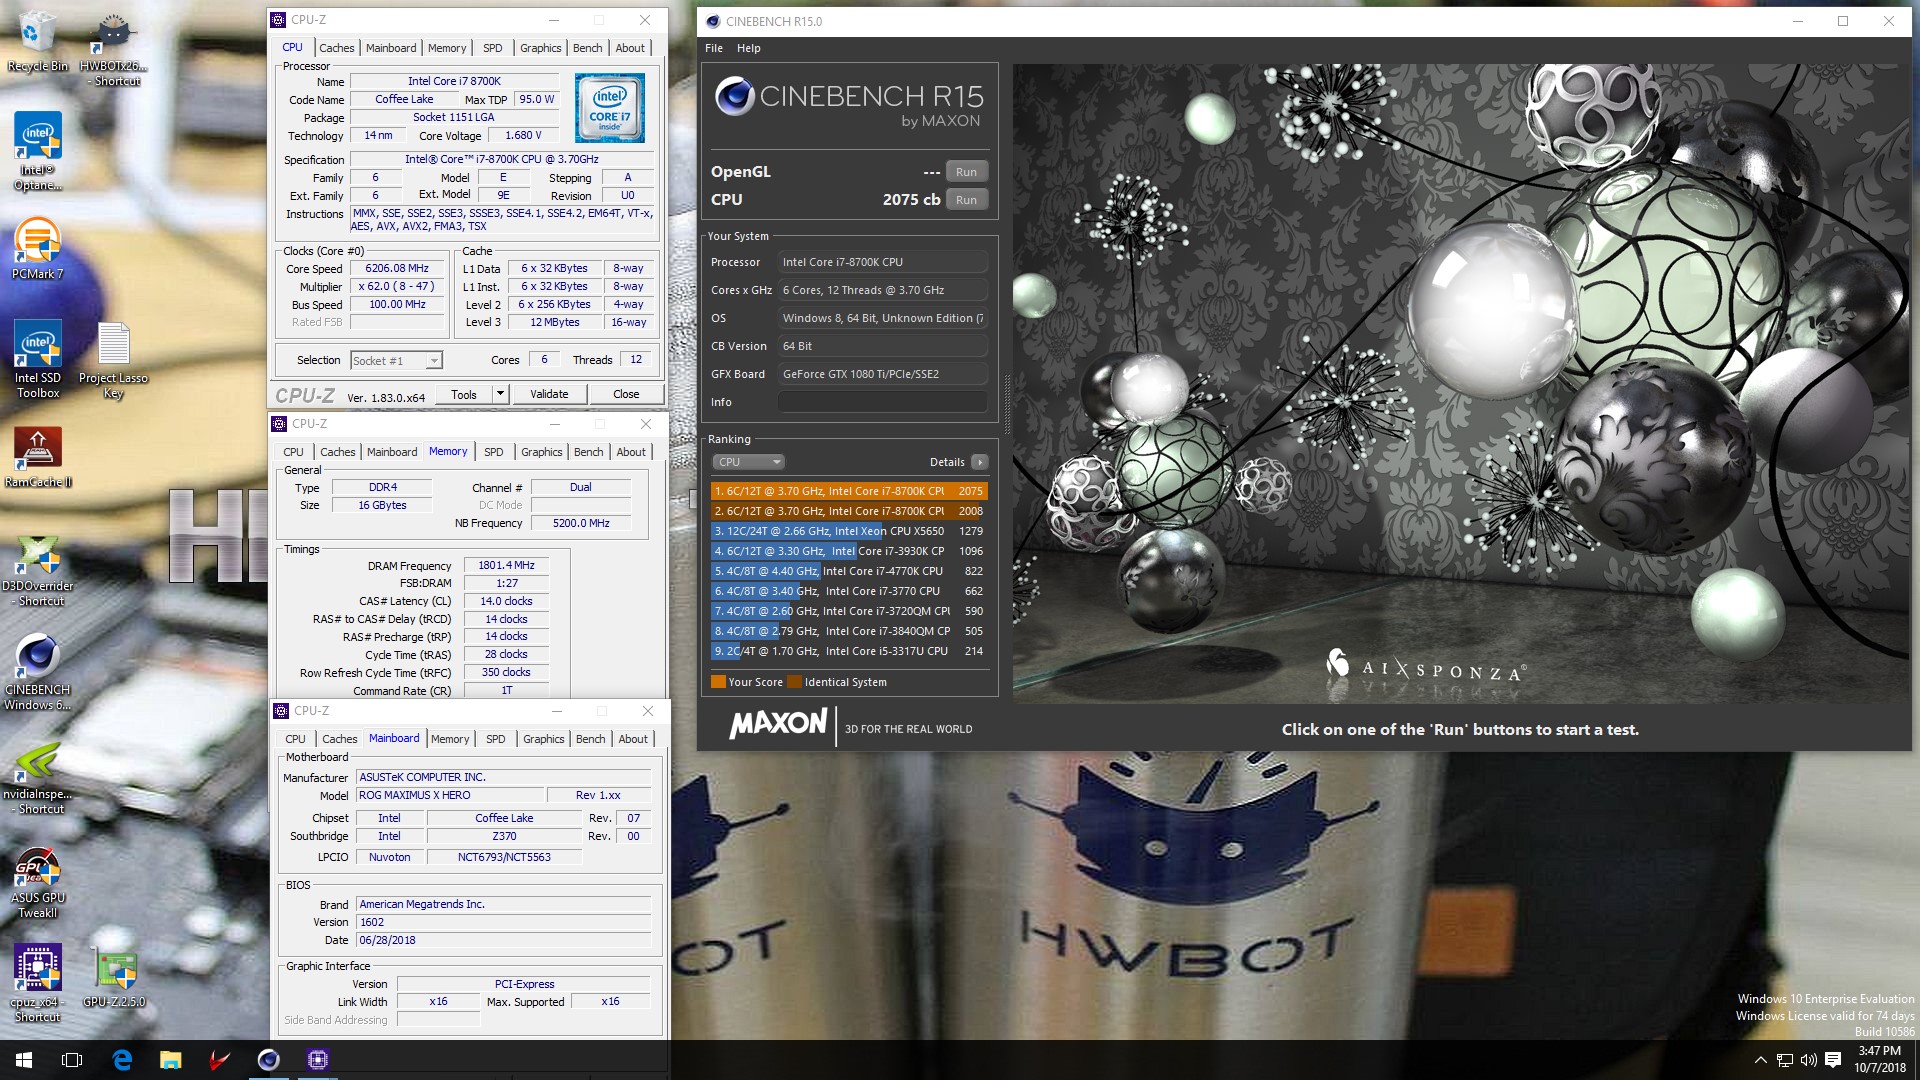Open SPD tab in the Memory CPU-Z window
The width and height of the screenshot is (1920, 1080).
click(x=494, y=452)
